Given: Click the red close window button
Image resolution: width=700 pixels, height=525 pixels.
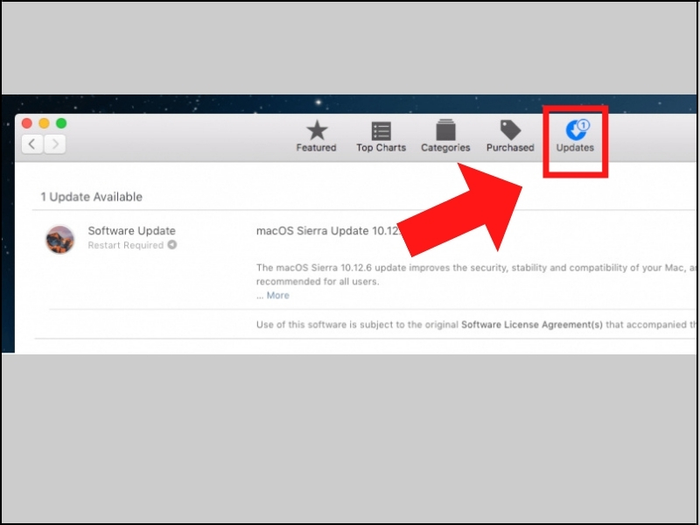Looking at the screenshot, I should click(27, 123).
